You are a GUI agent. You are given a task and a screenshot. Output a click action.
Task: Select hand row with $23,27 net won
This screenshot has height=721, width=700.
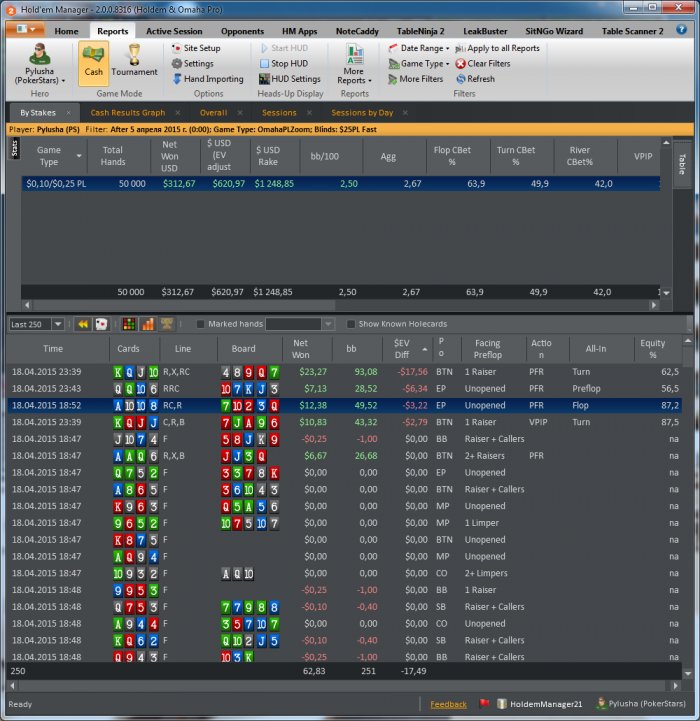[x=344, y=372]
